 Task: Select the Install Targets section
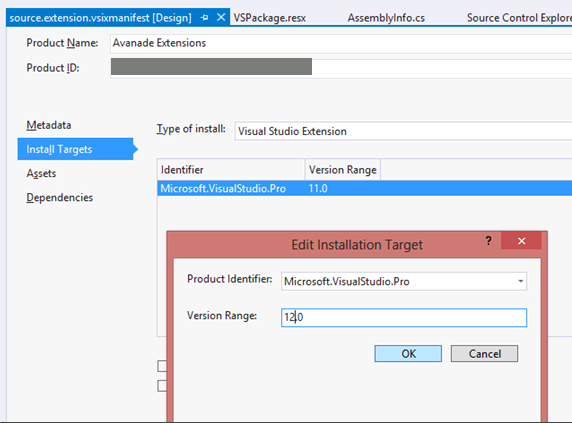[76, 149]
